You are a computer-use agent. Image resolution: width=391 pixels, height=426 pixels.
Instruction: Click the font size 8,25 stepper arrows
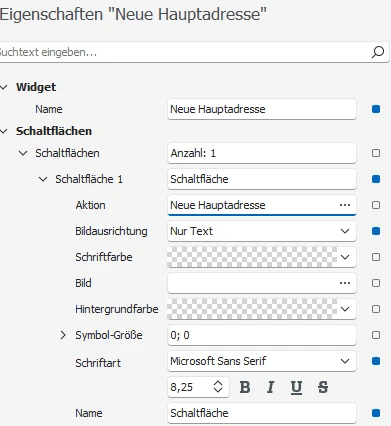[x=218, y=387]
